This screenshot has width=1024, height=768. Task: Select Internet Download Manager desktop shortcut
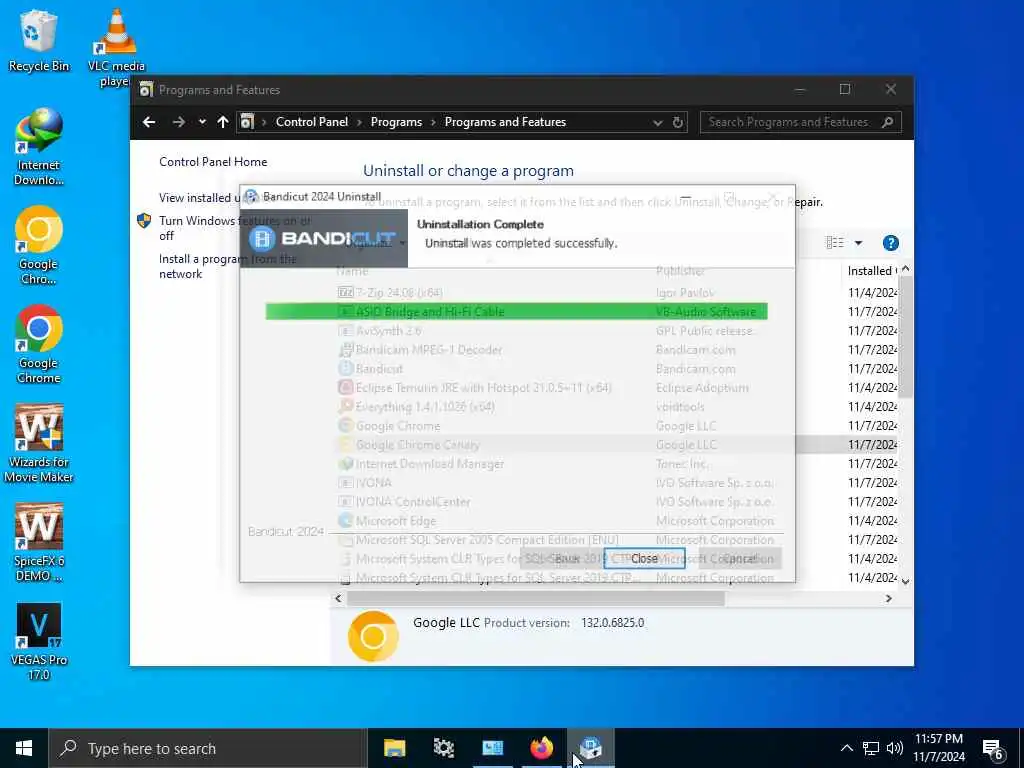click(x=39, y=147)
